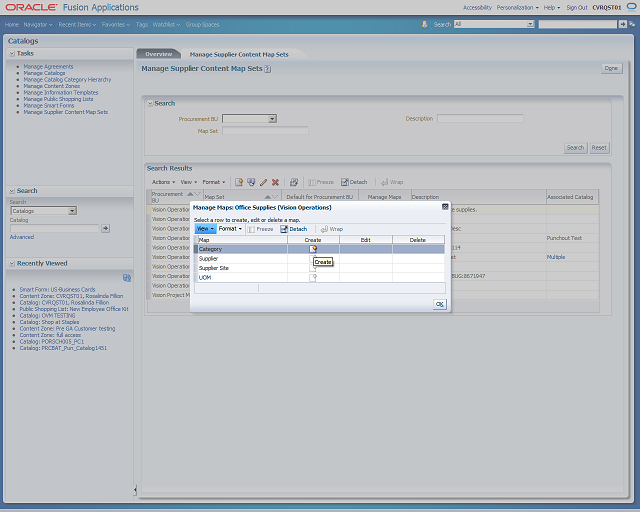The height and width of the screenshot is (512, 640).
Task: Click the global search text field
Action: [578, 24]
